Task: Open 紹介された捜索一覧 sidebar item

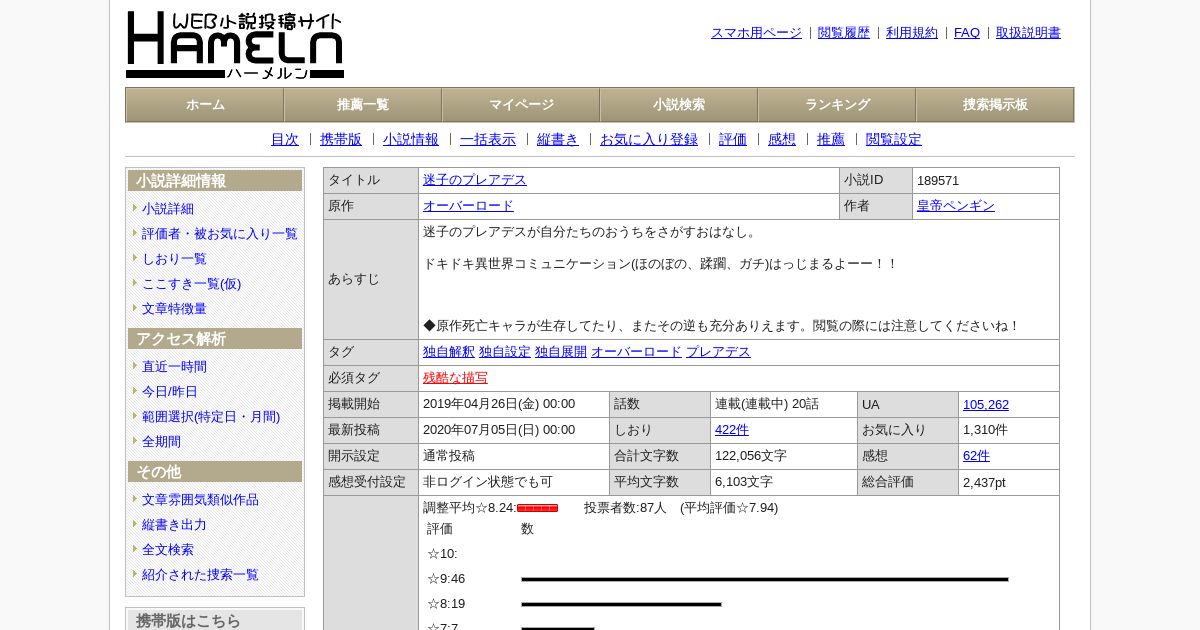Action: point(200,575)
